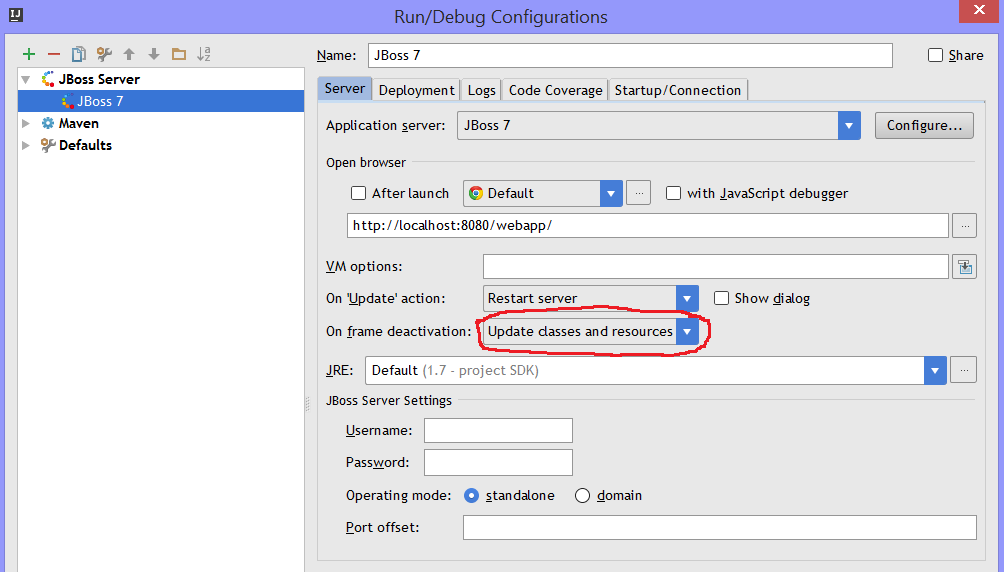Expand the Defaults tree node
1004x572 pixels.
pos(26,145)
